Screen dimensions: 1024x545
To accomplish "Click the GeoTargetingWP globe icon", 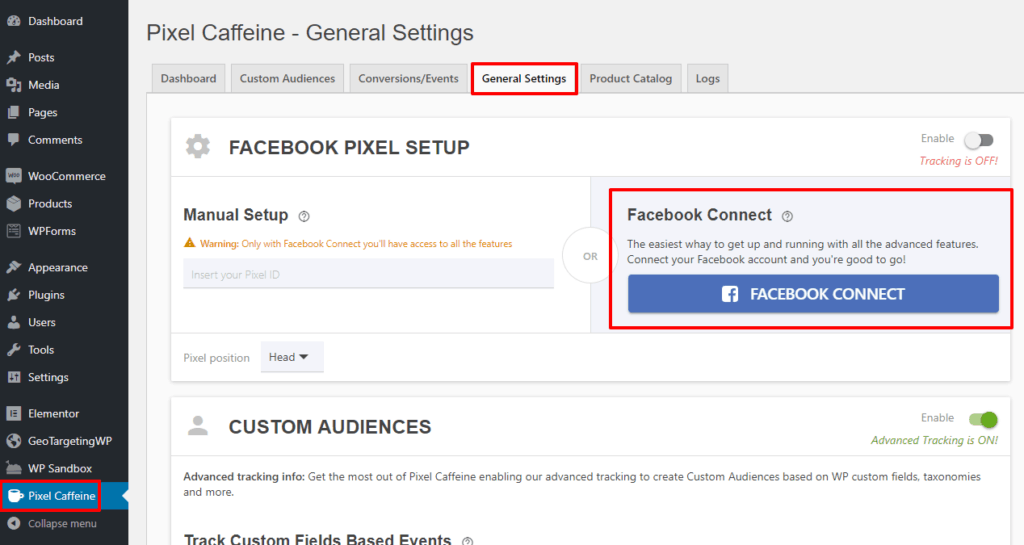I will pyautogui.click(x=14, y=441).
